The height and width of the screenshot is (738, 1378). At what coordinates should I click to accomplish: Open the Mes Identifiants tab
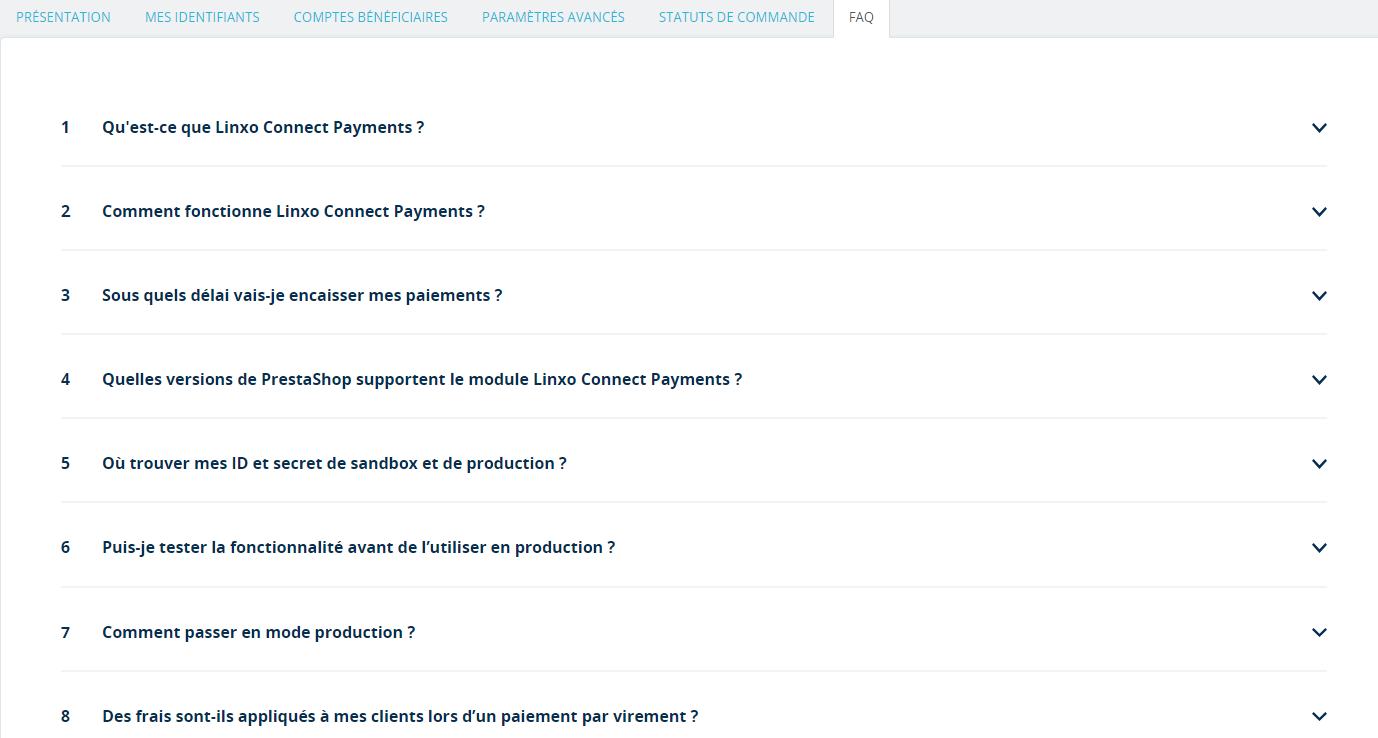pyautogui.click(x=202, y=18)
